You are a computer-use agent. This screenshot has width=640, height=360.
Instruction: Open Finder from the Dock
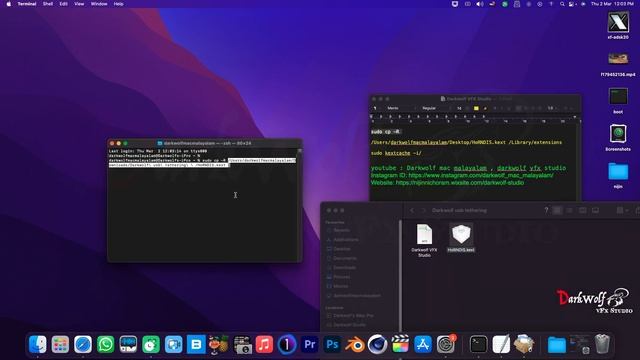tap(38, 344)
